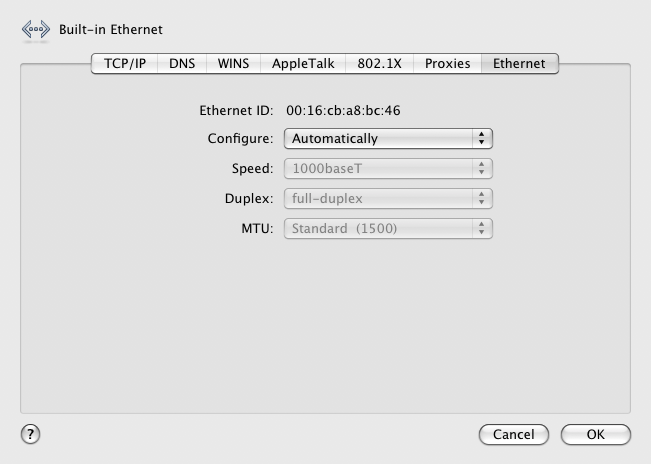
Task: Click the MTU field label
Action: point(256,229)
